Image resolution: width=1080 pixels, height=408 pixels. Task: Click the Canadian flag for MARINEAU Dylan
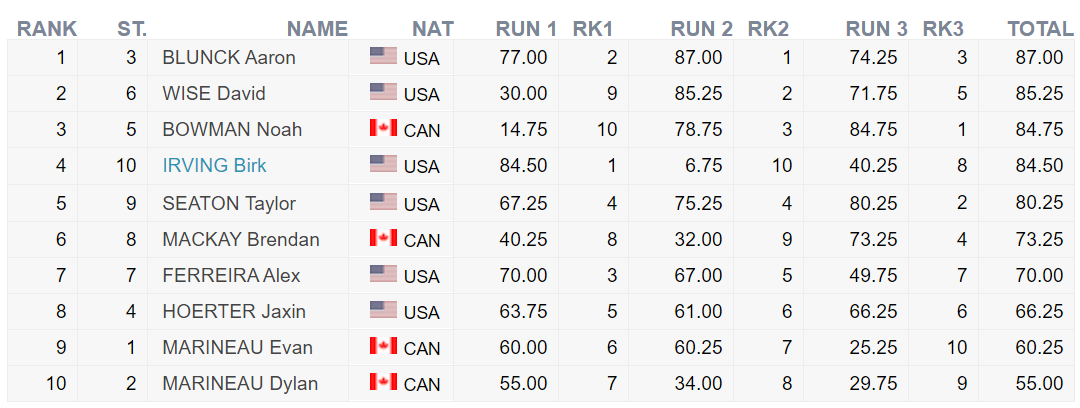pos(383,382)
